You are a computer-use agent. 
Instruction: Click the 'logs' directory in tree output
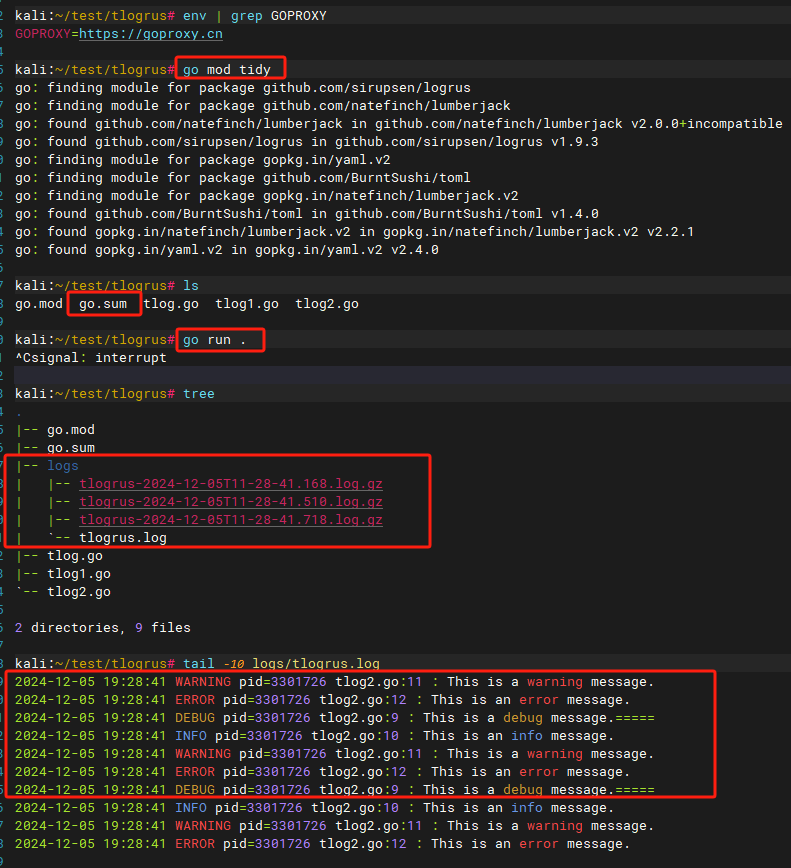(63, 466)
